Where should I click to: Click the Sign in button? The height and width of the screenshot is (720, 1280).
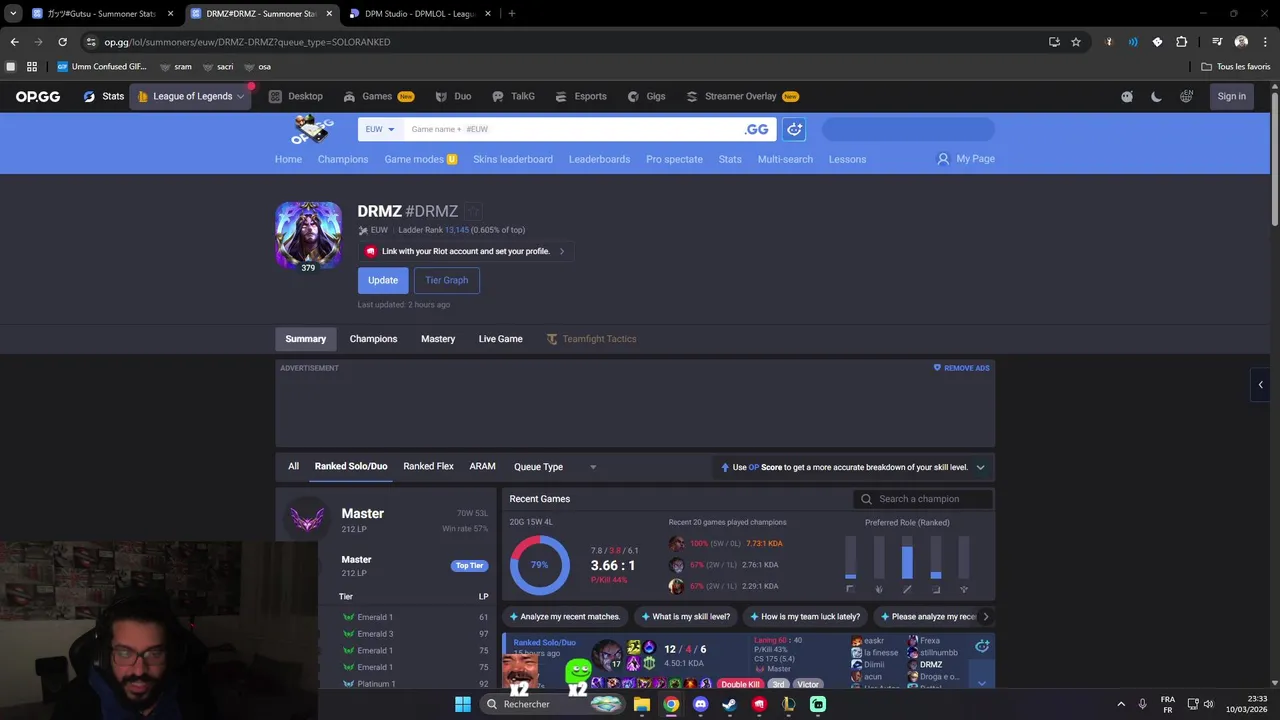click(1232, 96)
